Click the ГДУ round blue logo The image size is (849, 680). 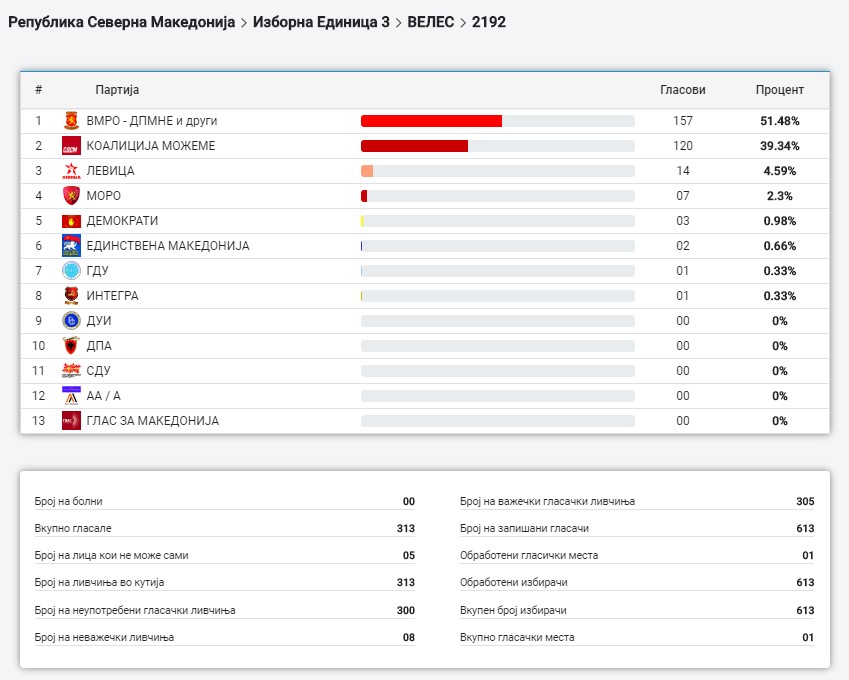point(71,271)
